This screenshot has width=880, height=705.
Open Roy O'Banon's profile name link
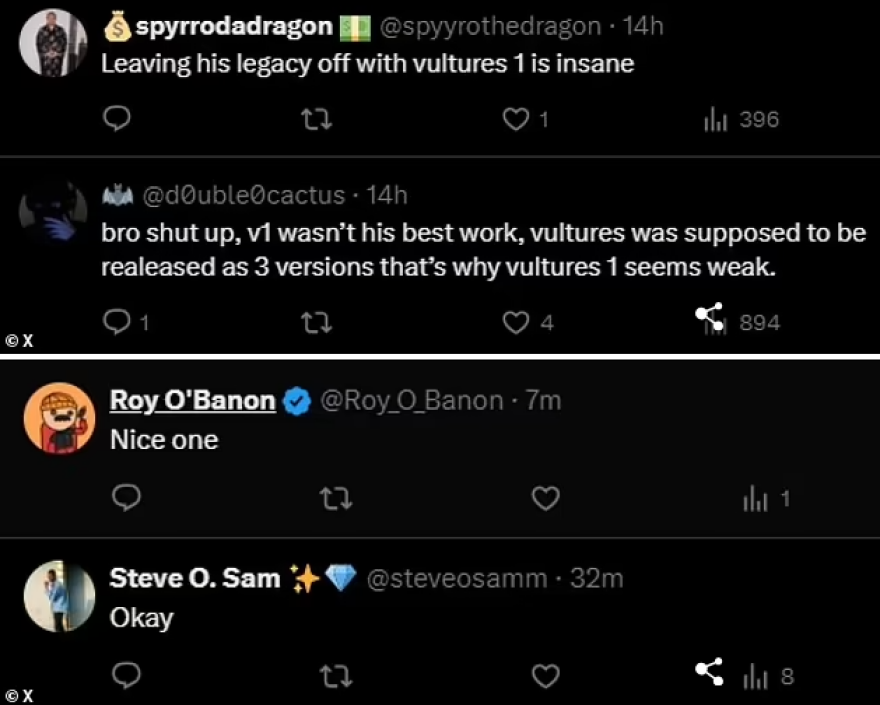pyautogui.click(x=192, y=401)
